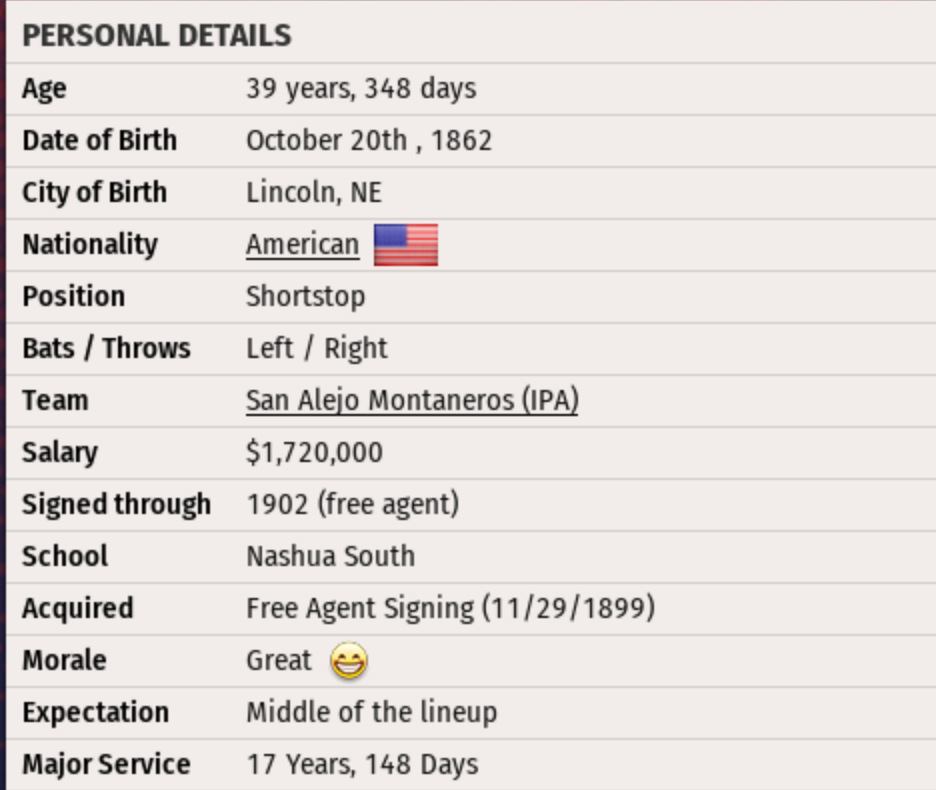The height and width of the screenshot is (790, 936).
Task: Select Middle of the lineup expectation
Action: (371, 713)
